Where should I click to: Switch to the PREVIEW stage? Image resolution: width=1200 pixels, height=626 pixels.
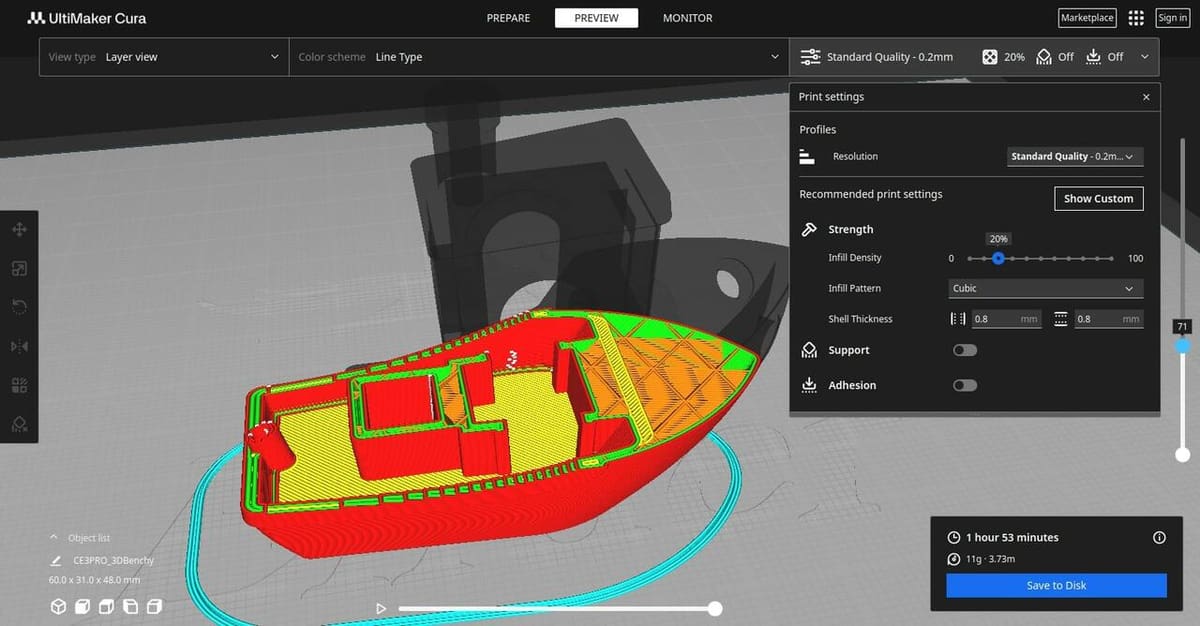(596, 18)
